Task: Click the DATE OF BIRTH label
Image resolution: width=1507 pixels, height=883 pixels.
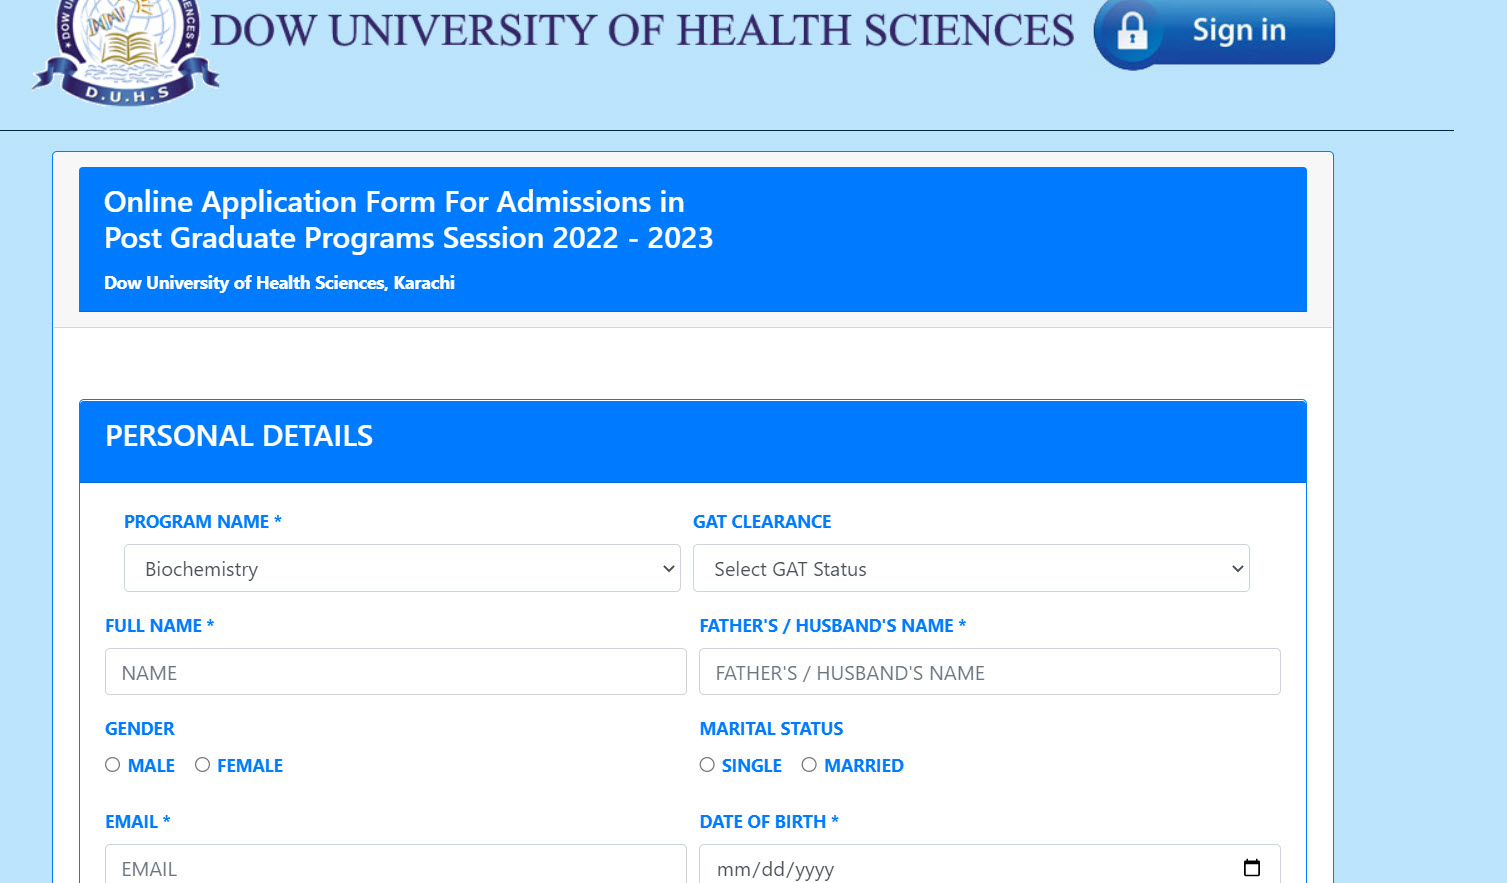Action: tap(769, 821)
